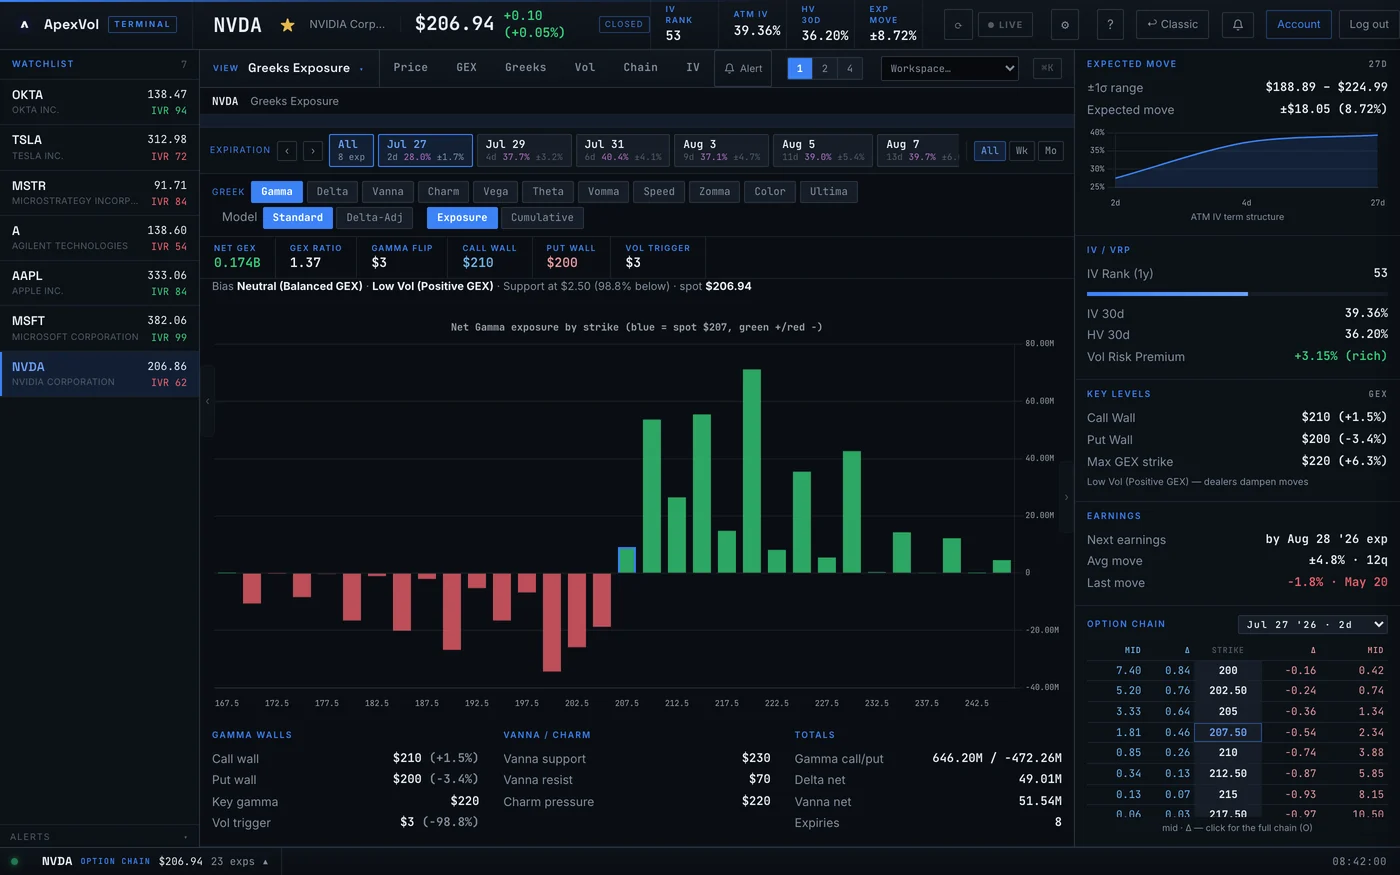The height and width of the screenshot is (875, 1400).
Task: Select the Gamma greek
Action: click(277, 192)
